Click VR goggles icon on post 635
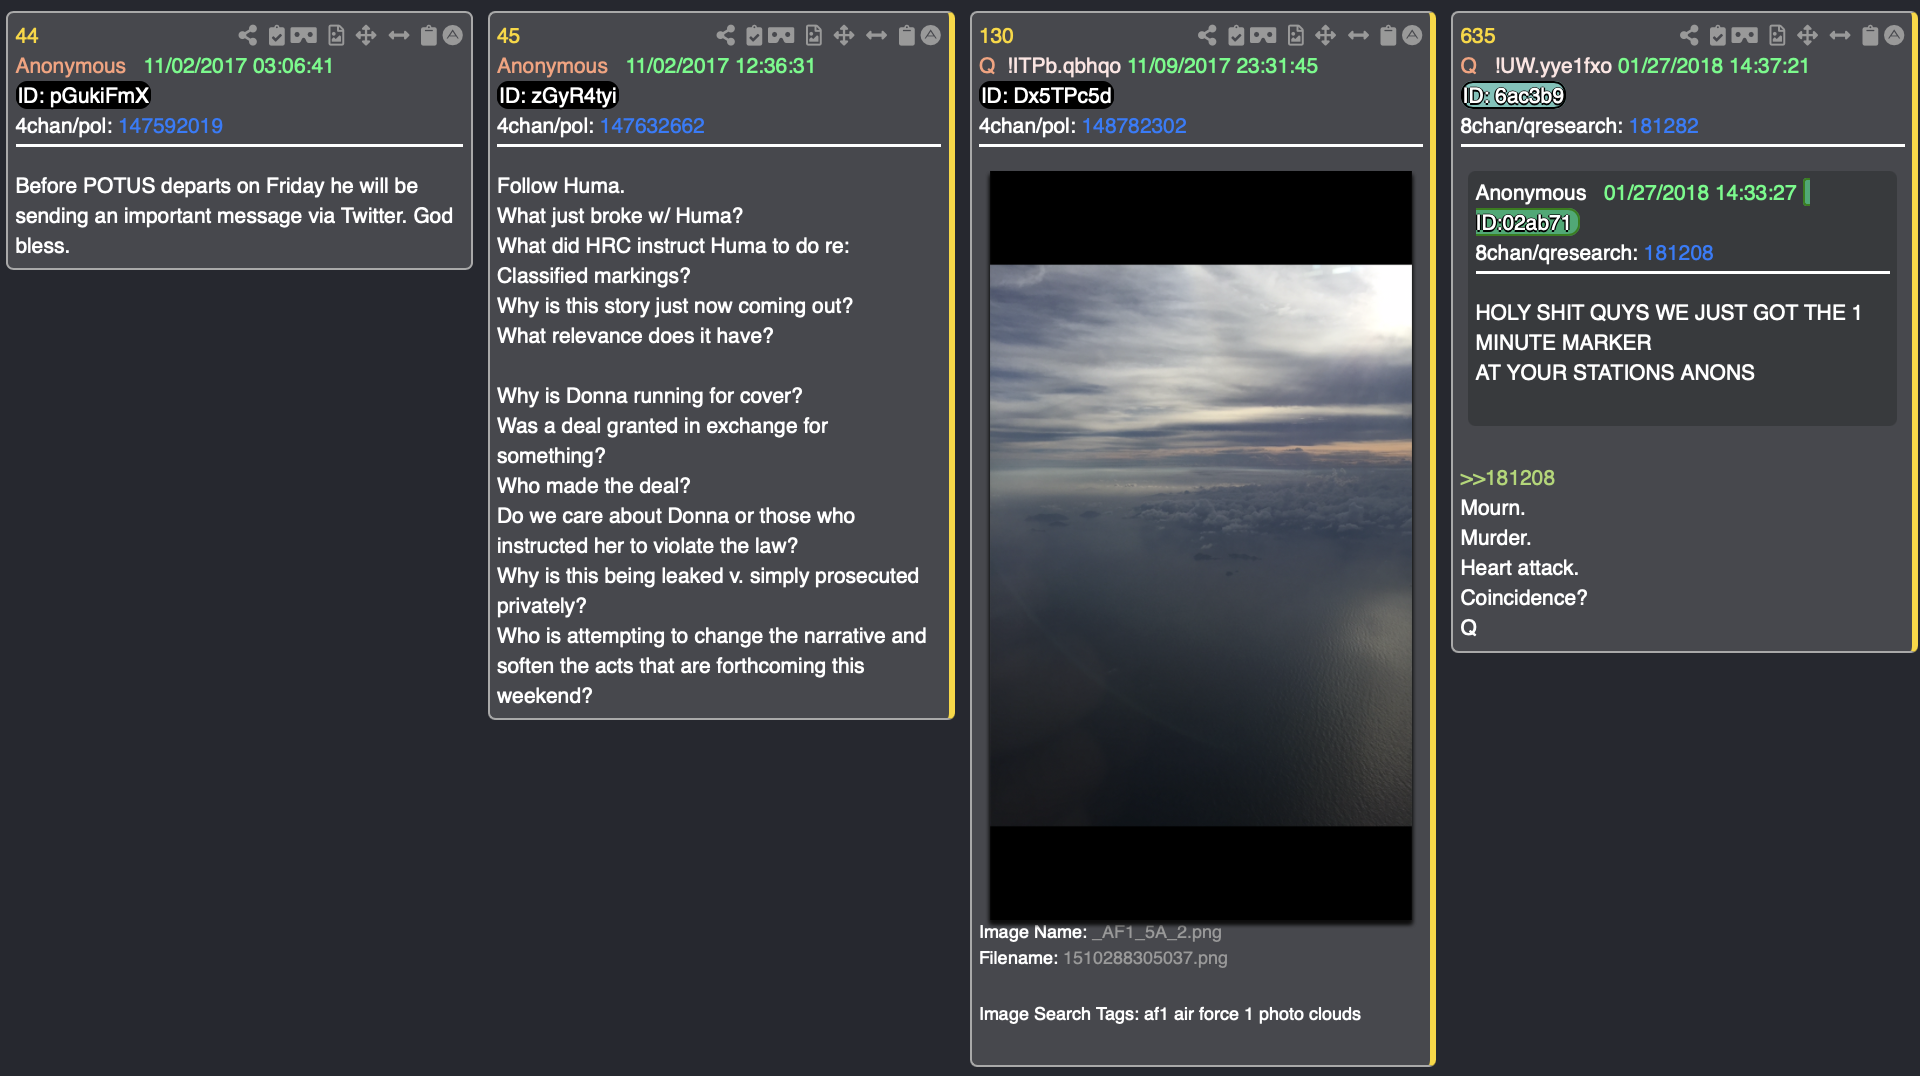The width and height of the screenshot is (1920, 1076). point(1746,36)
